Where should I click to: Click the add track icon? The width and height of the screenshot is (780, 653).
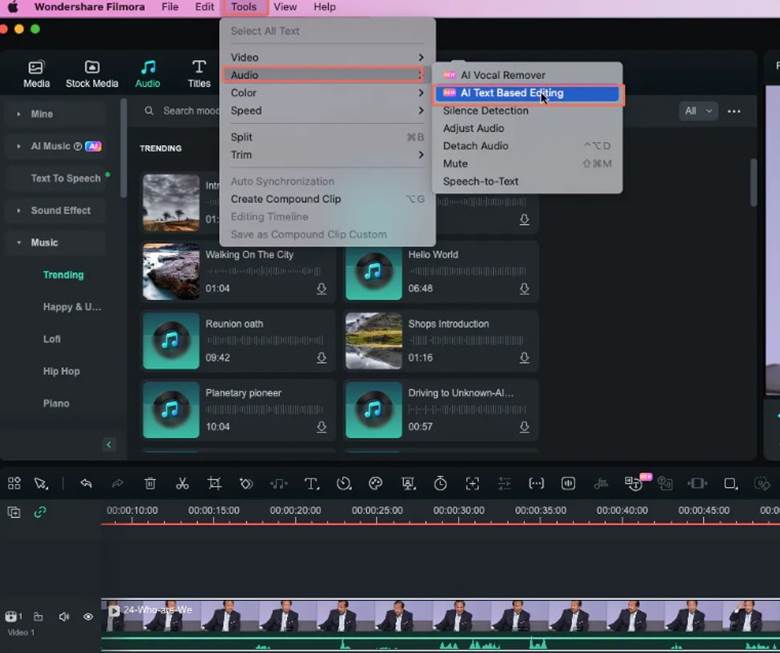14,512
